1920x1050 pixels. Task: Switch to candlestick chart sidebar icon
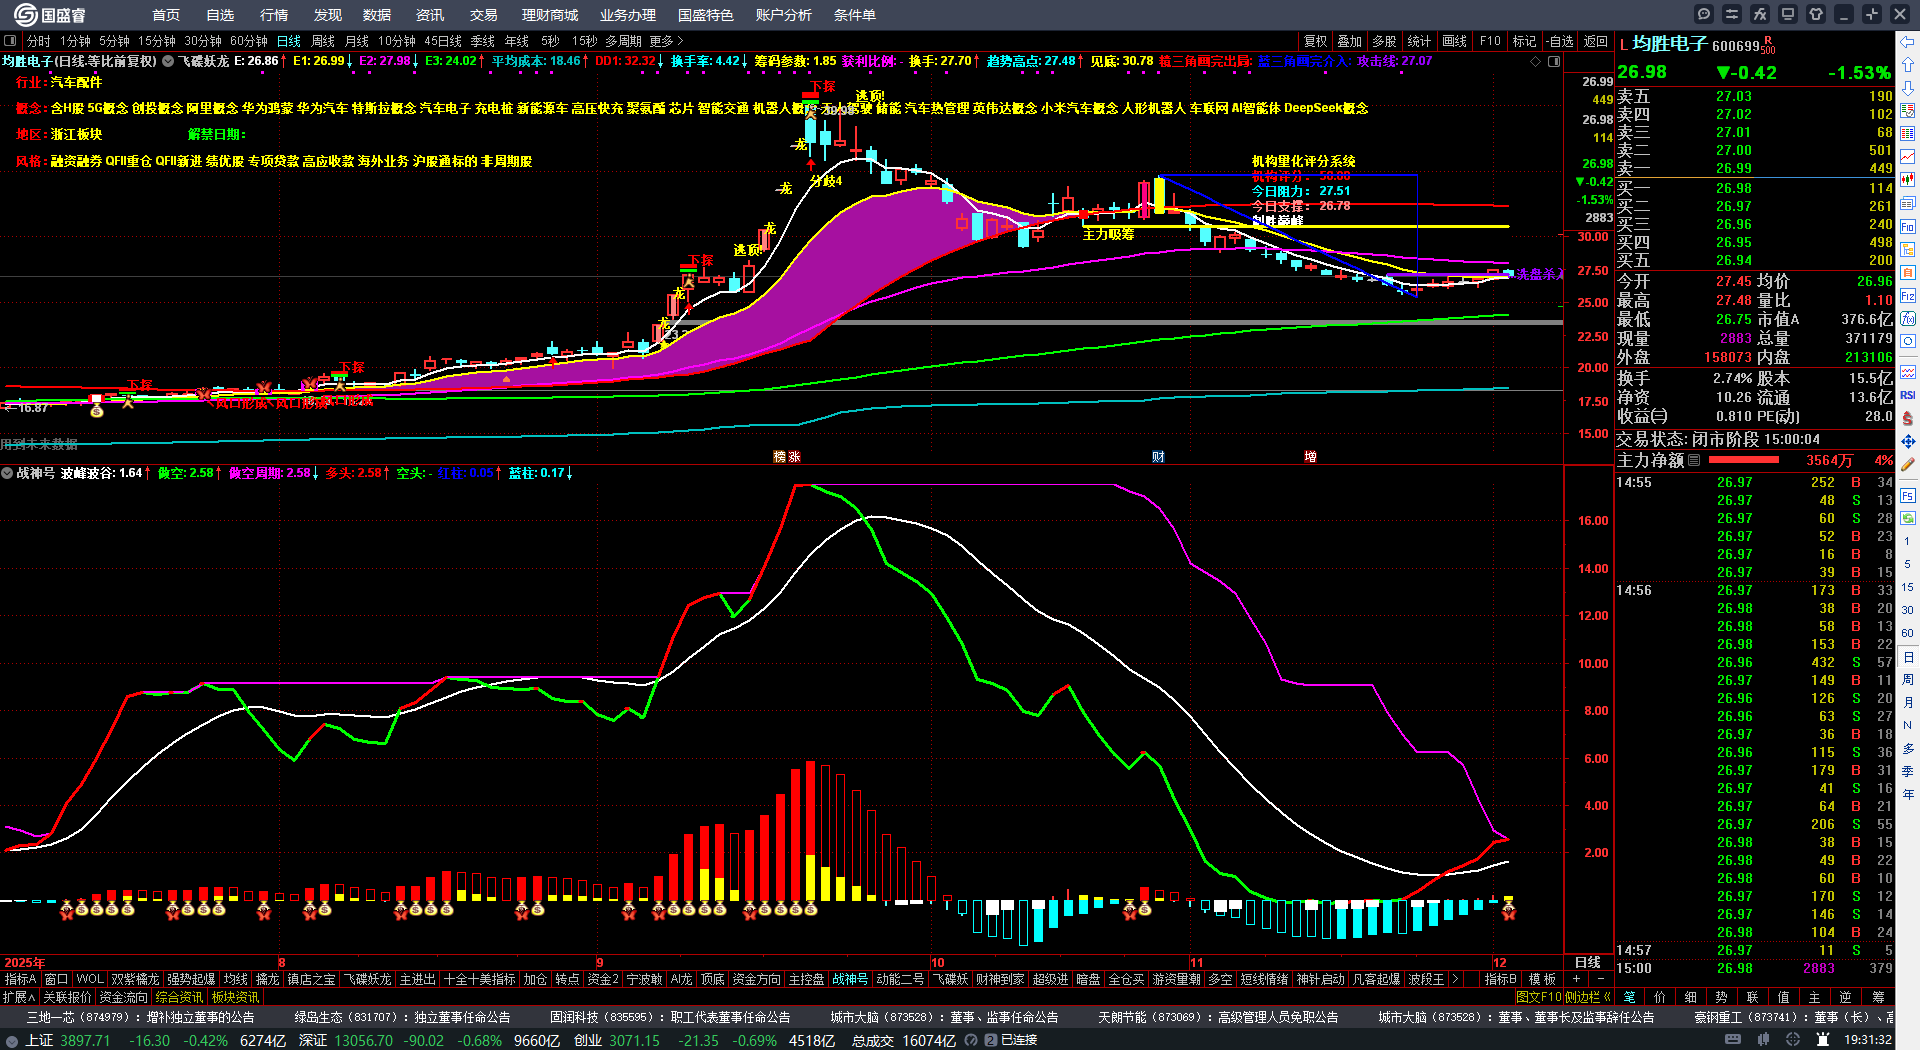coord(1908,180)
